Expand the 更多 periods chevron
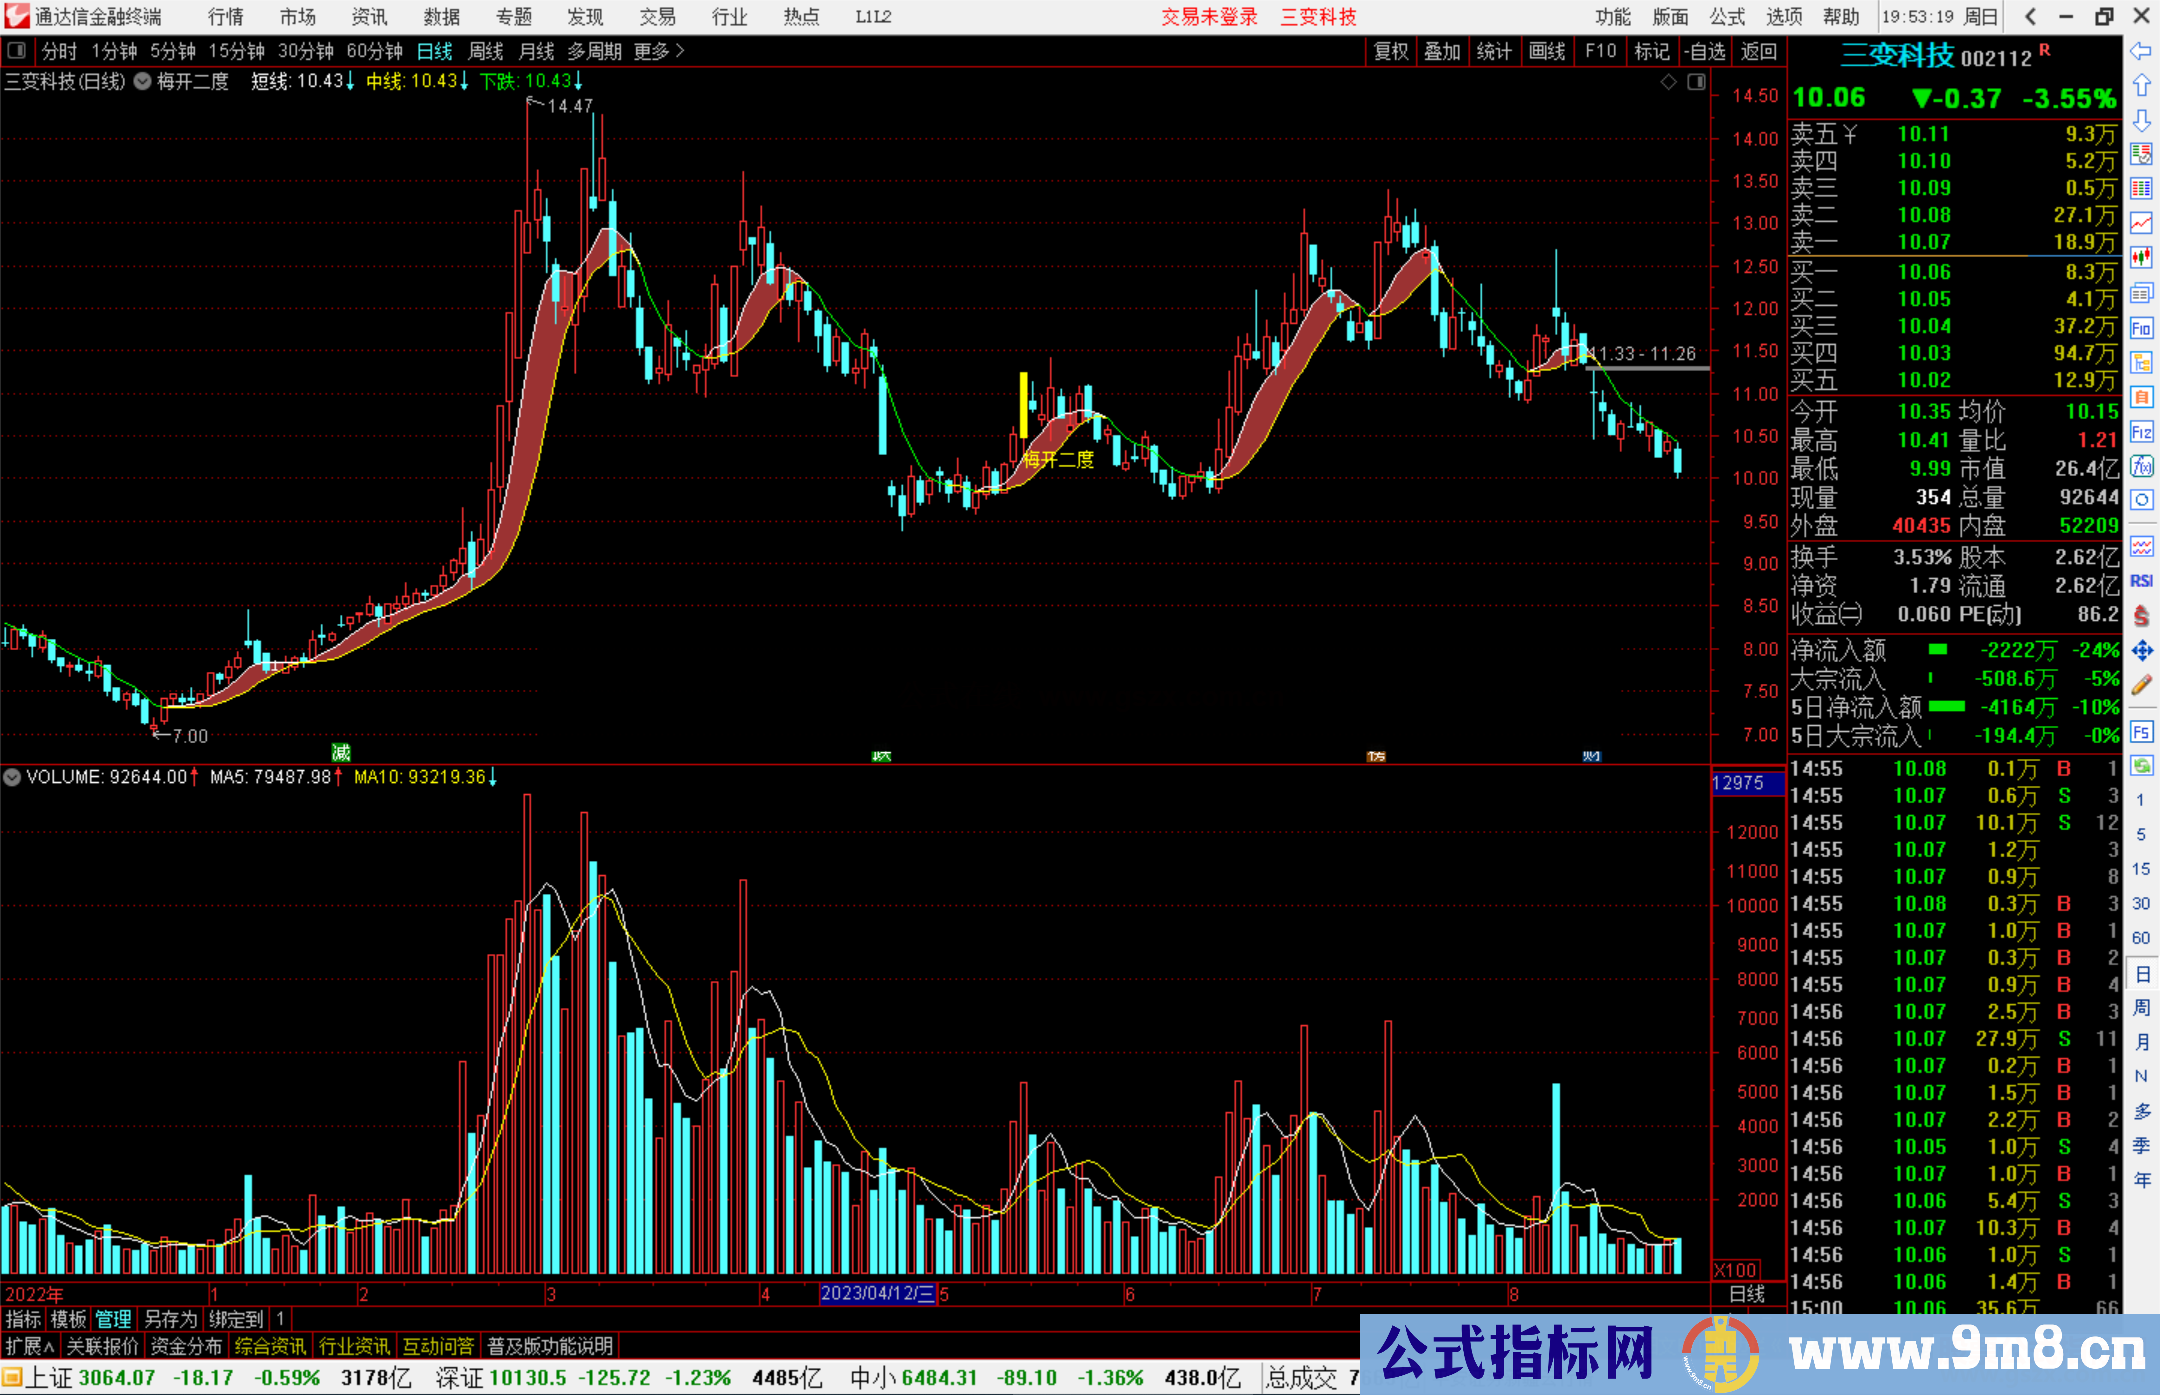Image resolution: width=2160 pixels, height=1395 pixels. point(680,51)
